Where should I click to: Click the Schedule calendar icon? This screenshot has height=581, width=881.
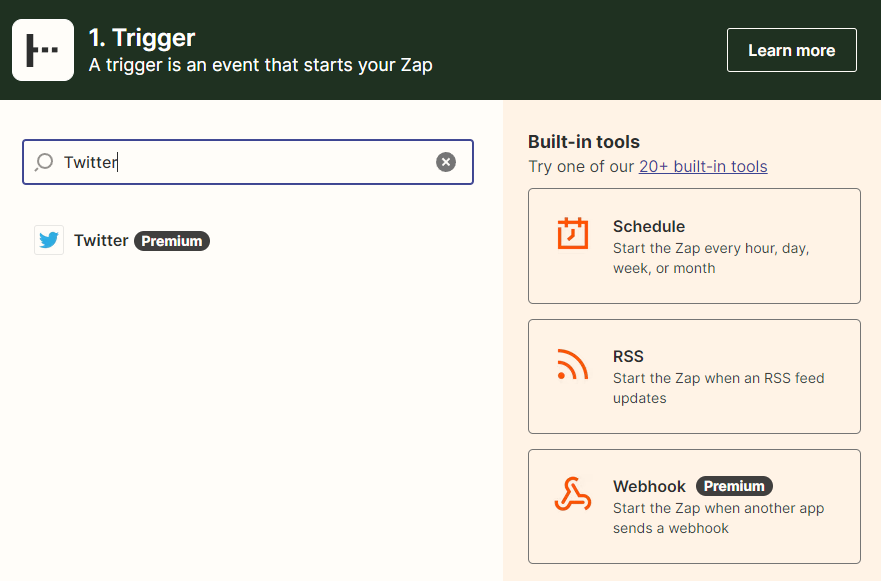point(573,233)
